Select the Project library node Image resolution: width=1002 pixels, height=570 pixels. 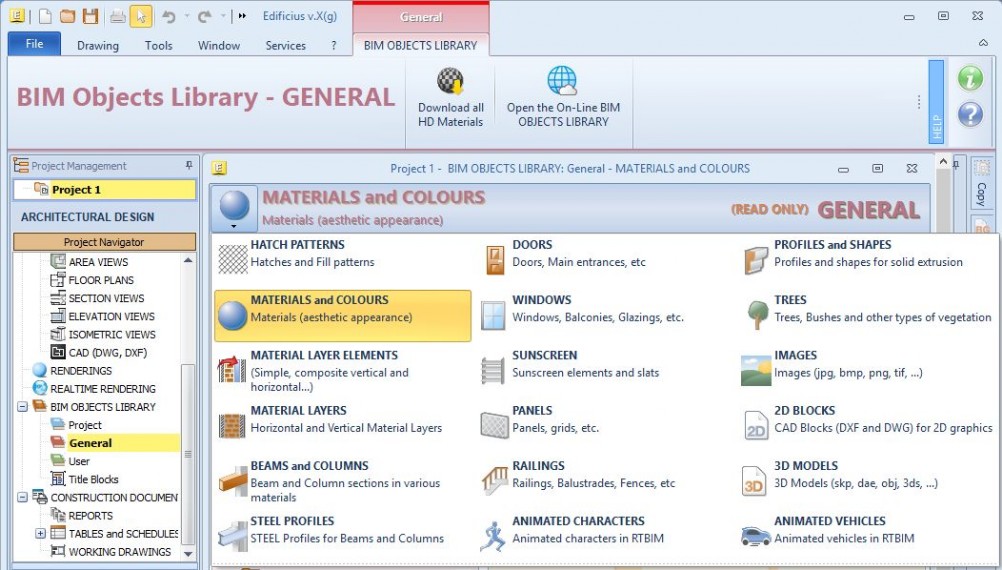pyautogui.click(x=85, y=425)
